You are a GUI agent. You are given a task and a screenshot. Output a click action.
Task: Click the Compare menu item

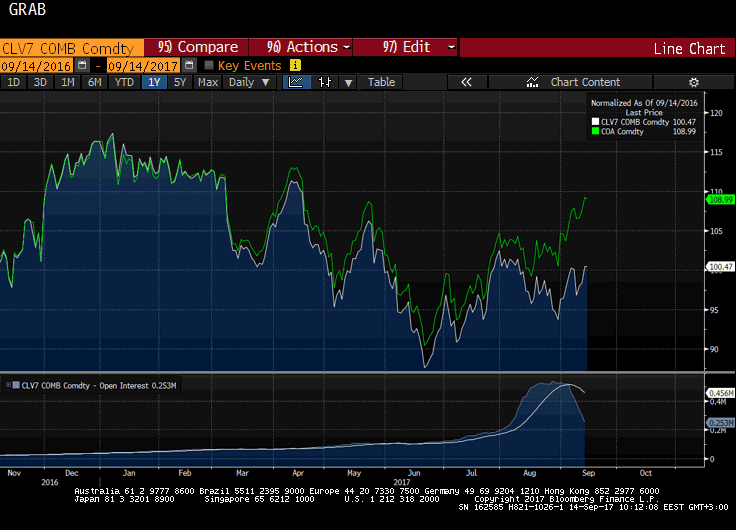pos(200,47)
